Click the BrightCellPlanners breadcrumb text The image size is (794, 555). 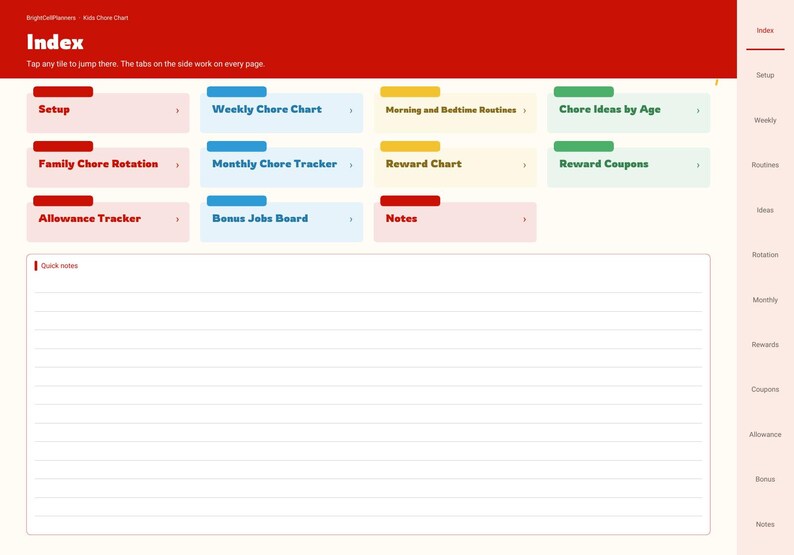[x=51, y=18]
